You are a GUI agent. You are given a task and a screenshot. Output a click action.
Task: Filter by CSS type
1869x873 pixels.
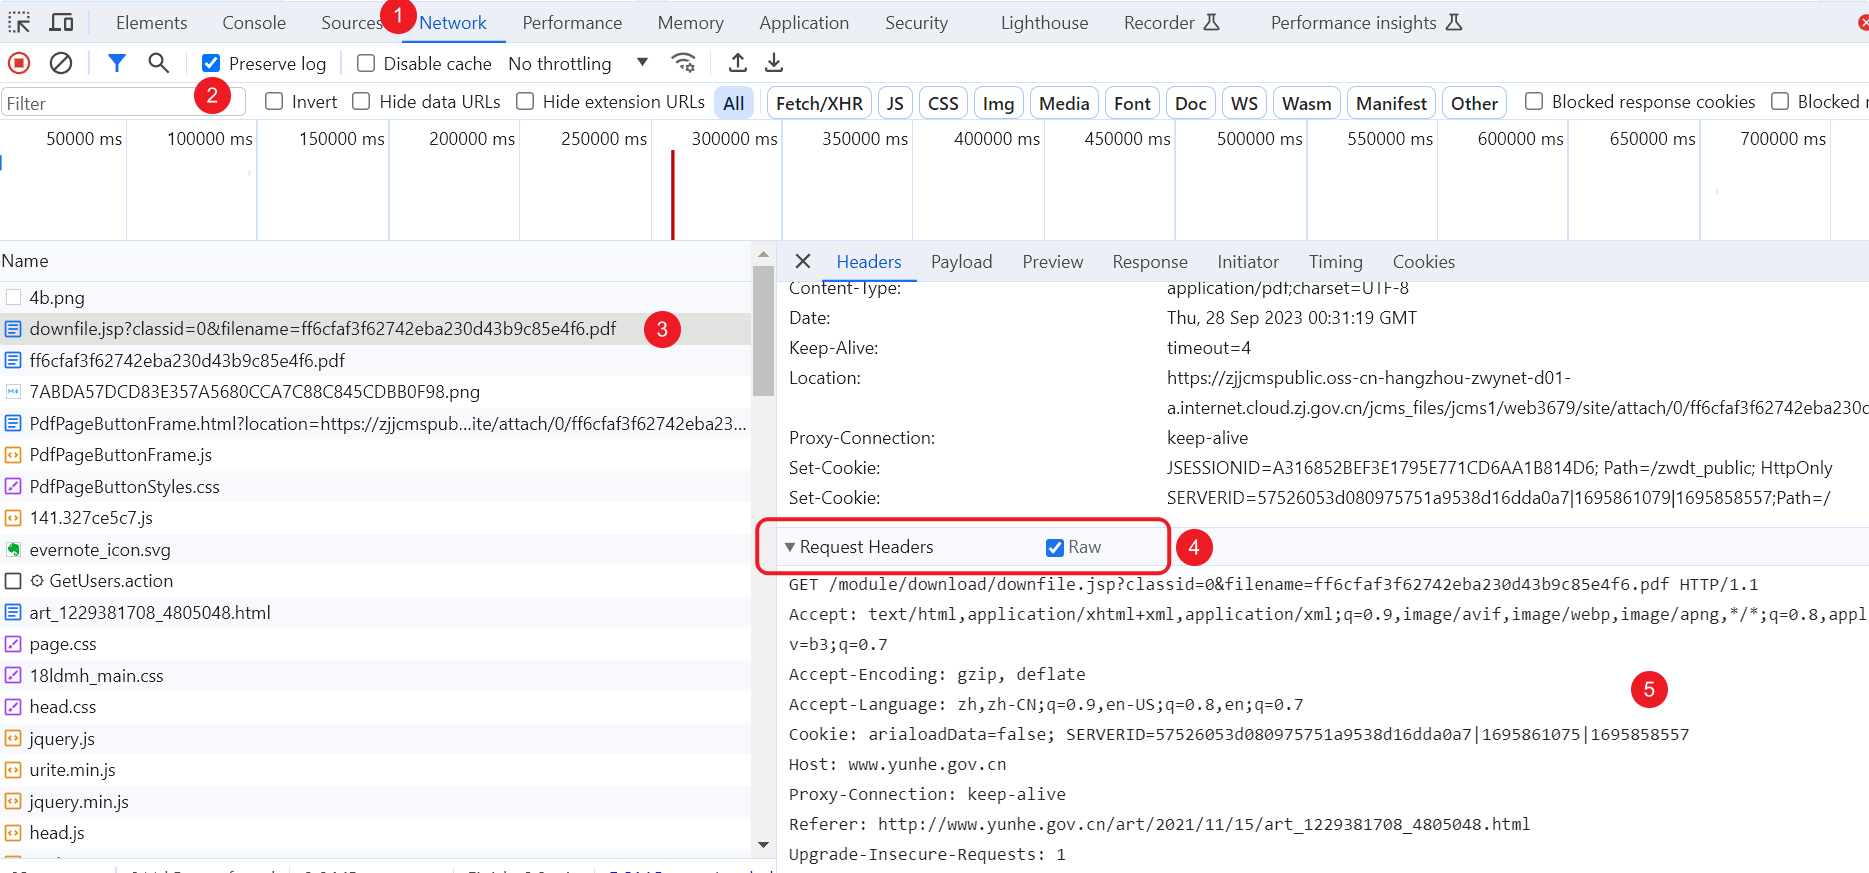[x=943, y=103]
